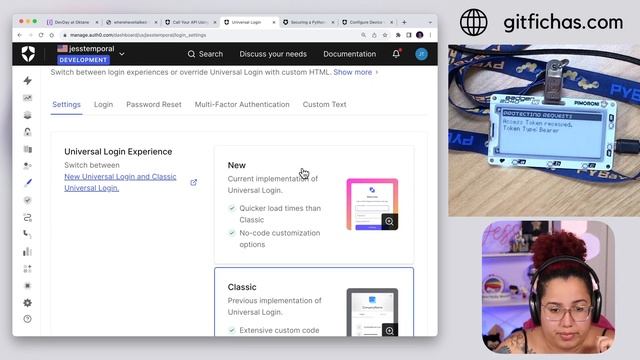Switch to the wherehavetalked browser tab
640x360 pixels.
[131, 22]
